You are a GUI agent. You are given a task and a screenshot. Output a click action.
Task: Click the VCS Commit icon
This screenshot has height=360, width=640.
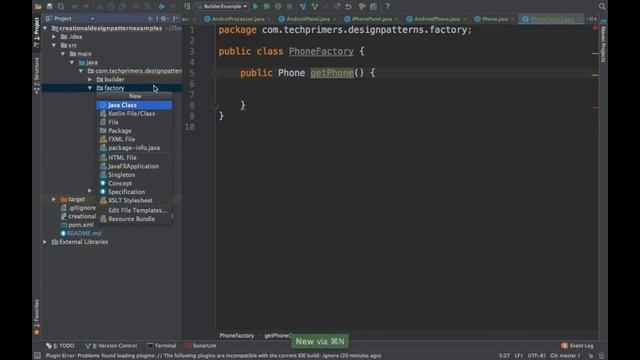click(x=314, y=6)
